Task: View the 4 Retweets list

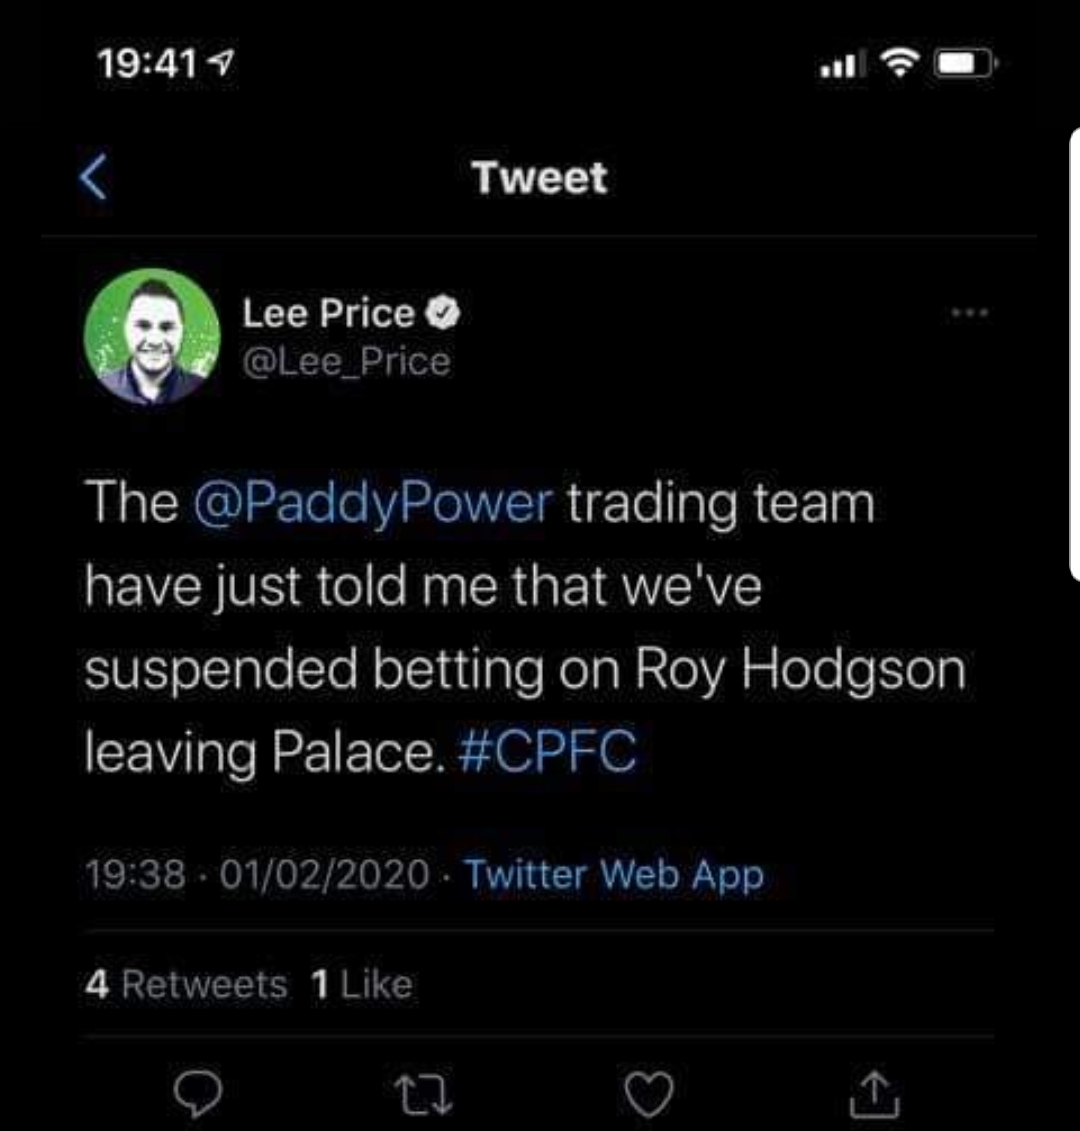Action: pyautogui.click(x=187, y=985)
